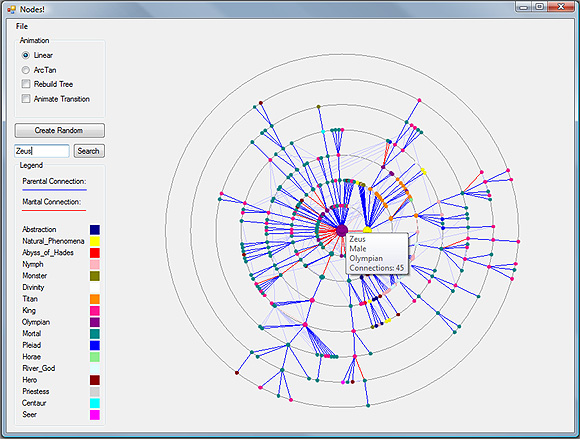This screenshot has width=580, height=439.
Task: Click the Zeus tooltip info box
Action: pyautogui.click(x=377, y=253)
